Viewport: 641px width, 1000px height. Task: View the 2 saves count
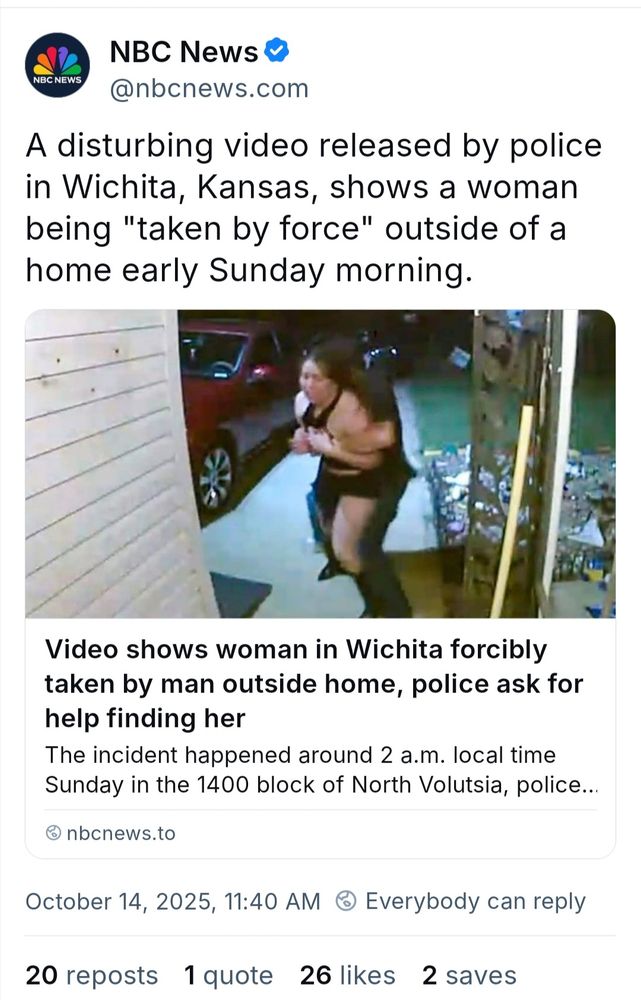(469, 975)
